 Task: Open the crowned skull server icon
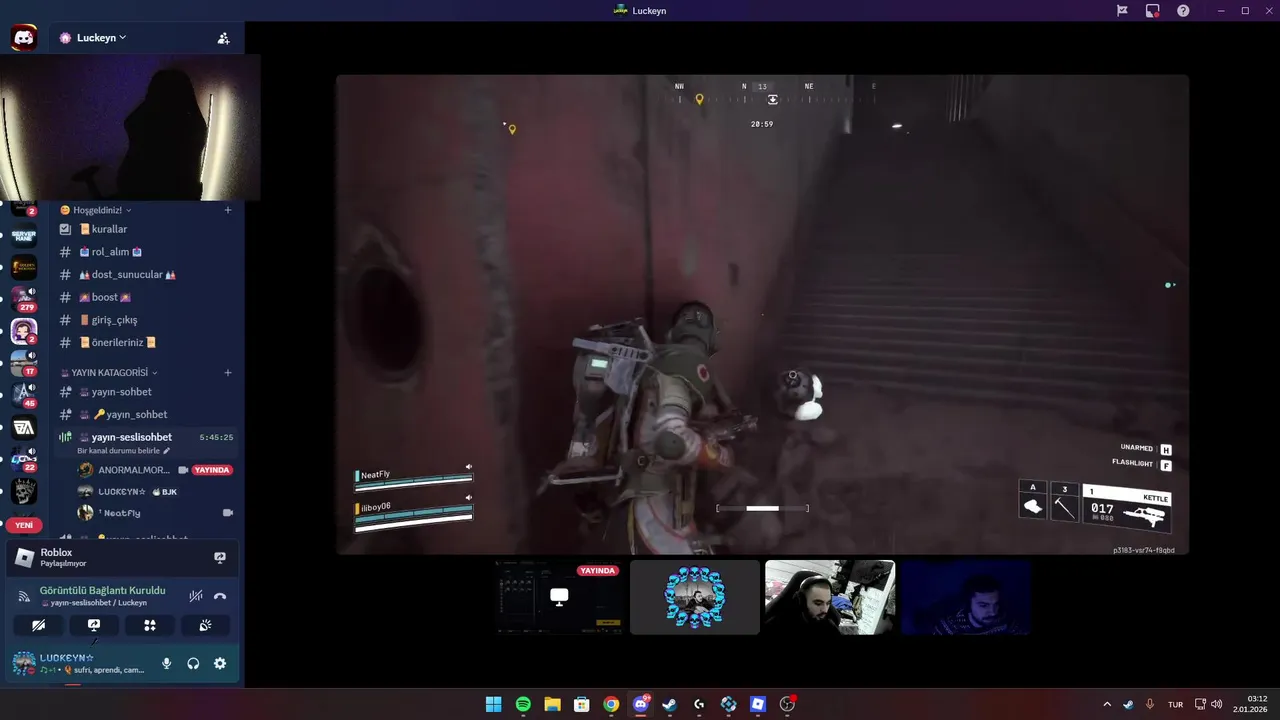24,491
